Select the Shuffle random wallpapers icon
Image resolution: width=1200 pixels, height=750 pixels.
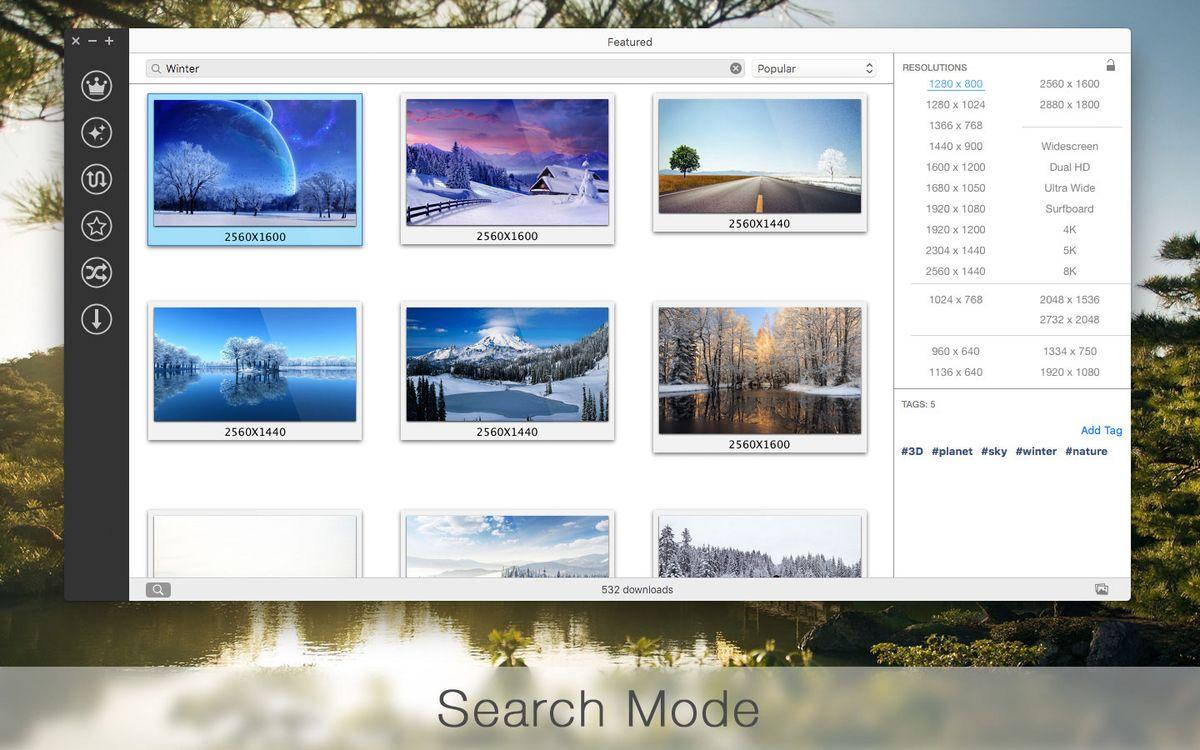(x=96, y=273)
